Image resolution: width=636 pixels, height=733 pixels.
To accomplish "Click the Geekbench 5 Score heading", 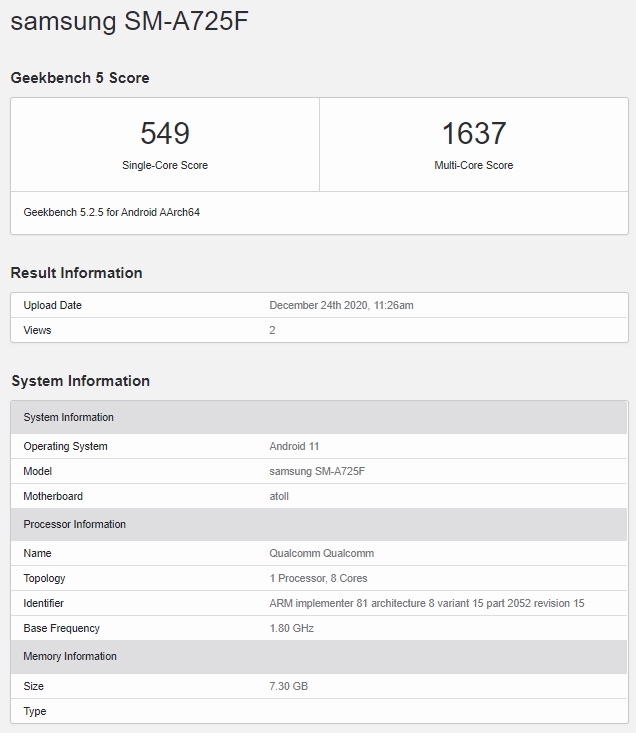I will tap(80, 78).
